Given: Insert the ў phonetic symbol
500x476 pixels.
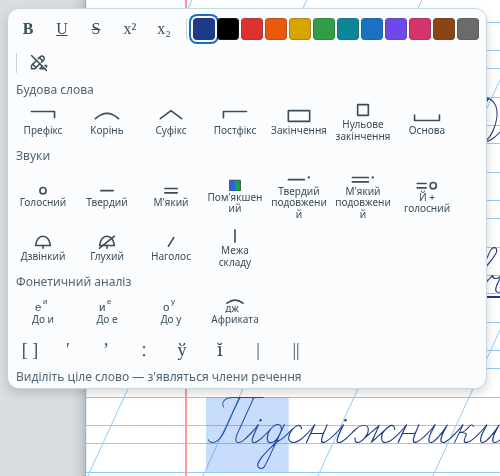Looking at the screenshot, I should pyautogui.click(x=182, y=351).
